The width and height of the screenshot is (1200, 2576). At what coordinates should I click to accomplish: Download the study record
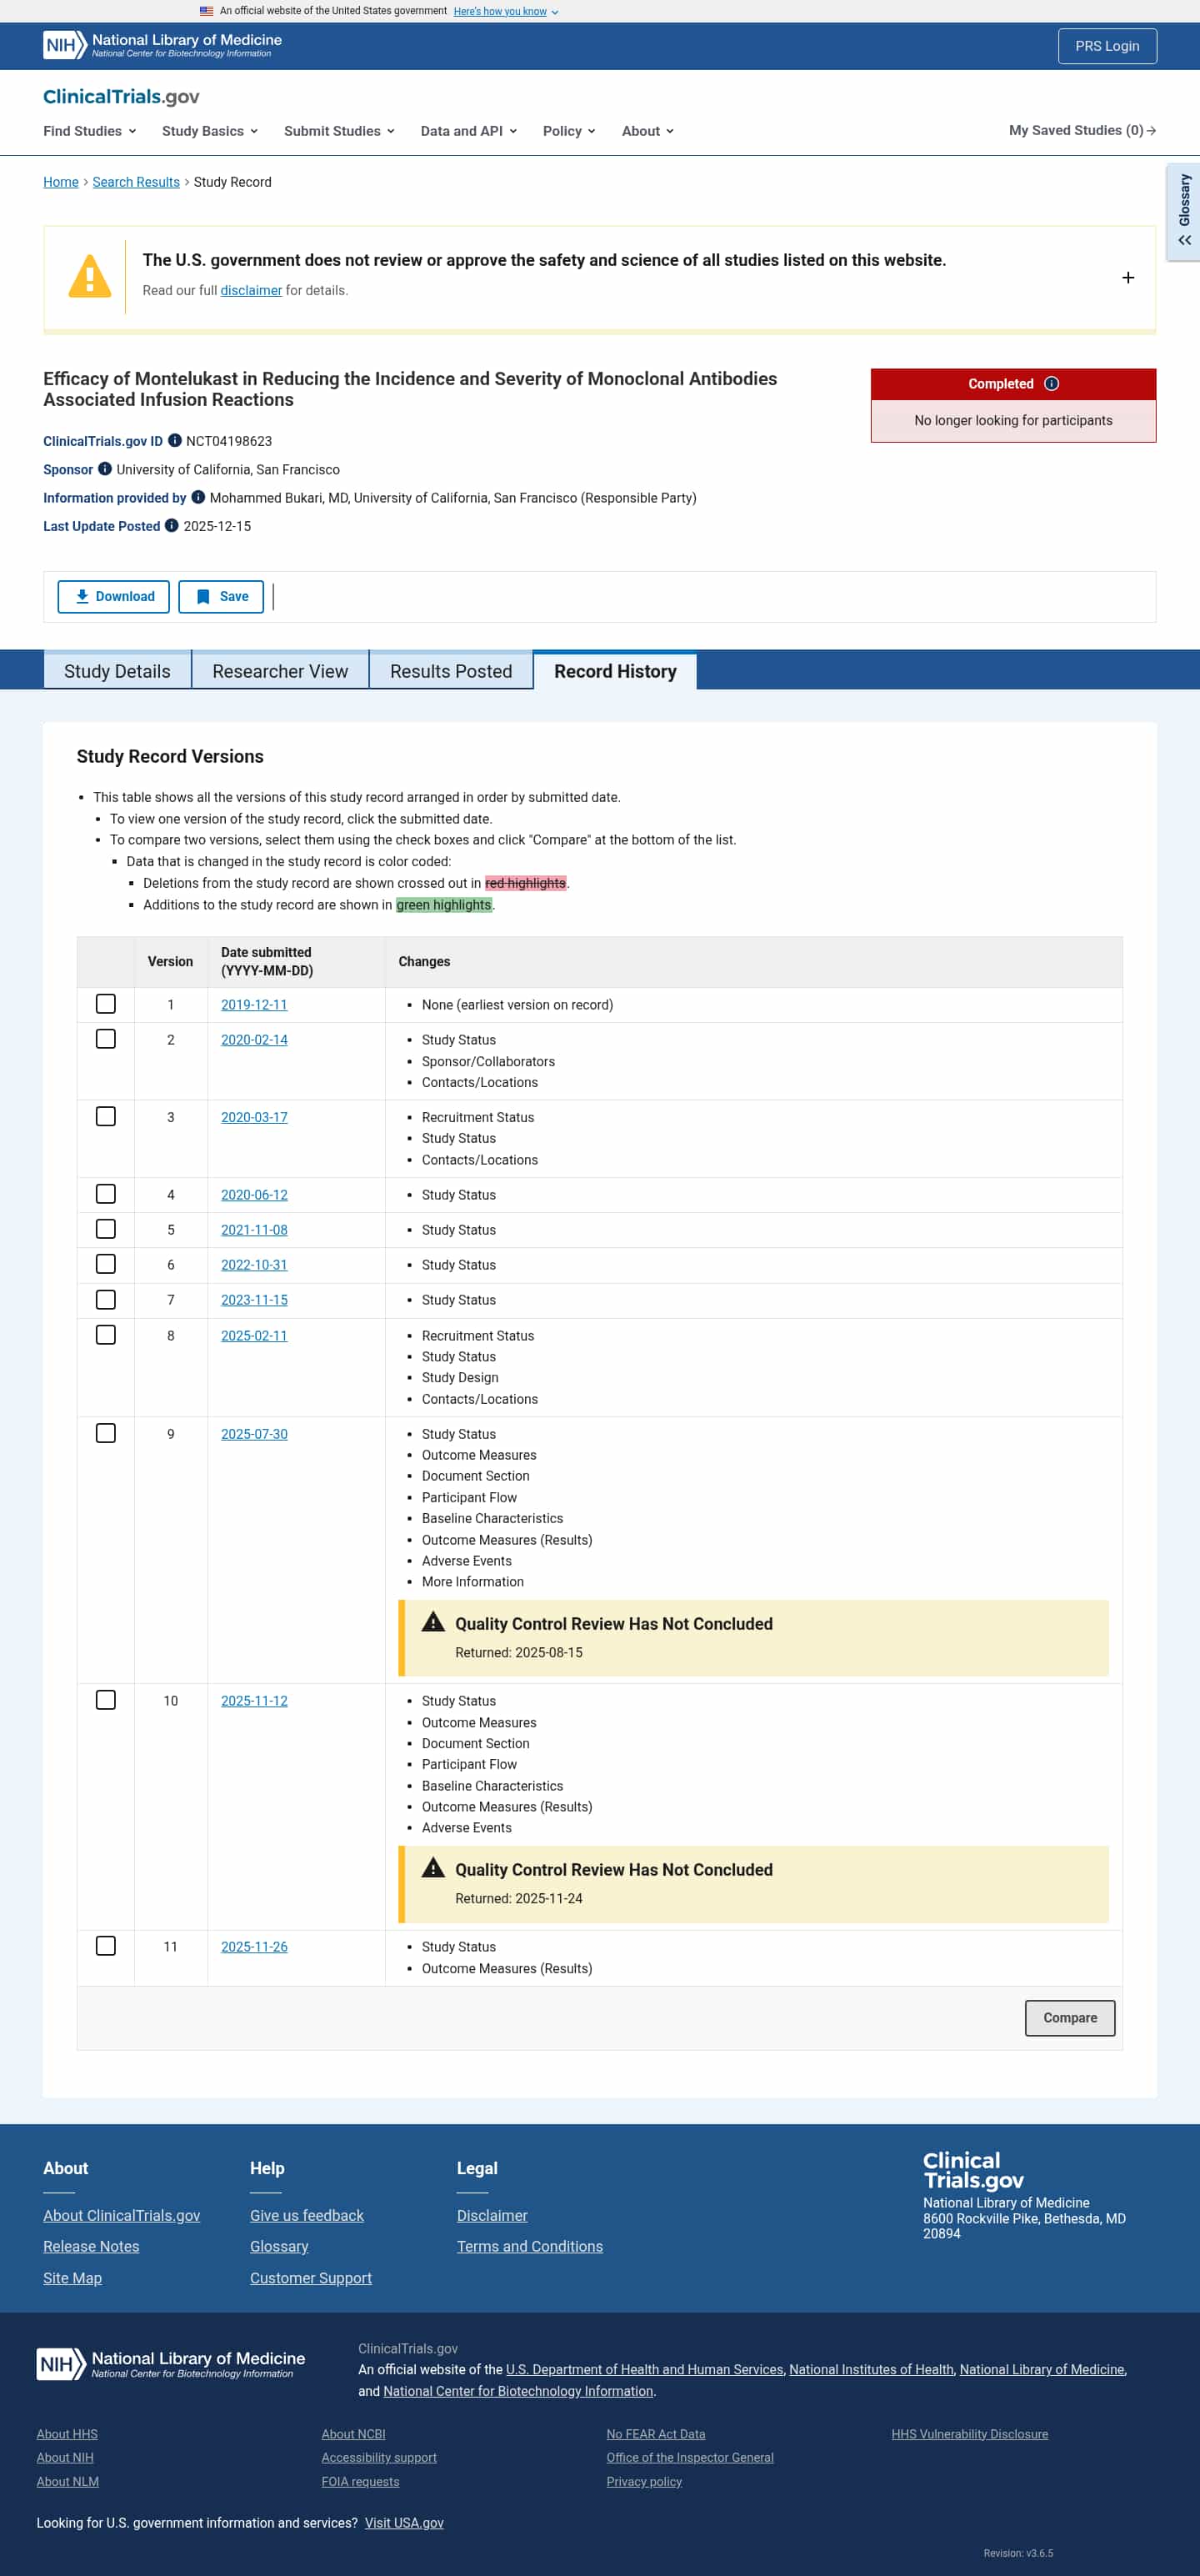114,597
